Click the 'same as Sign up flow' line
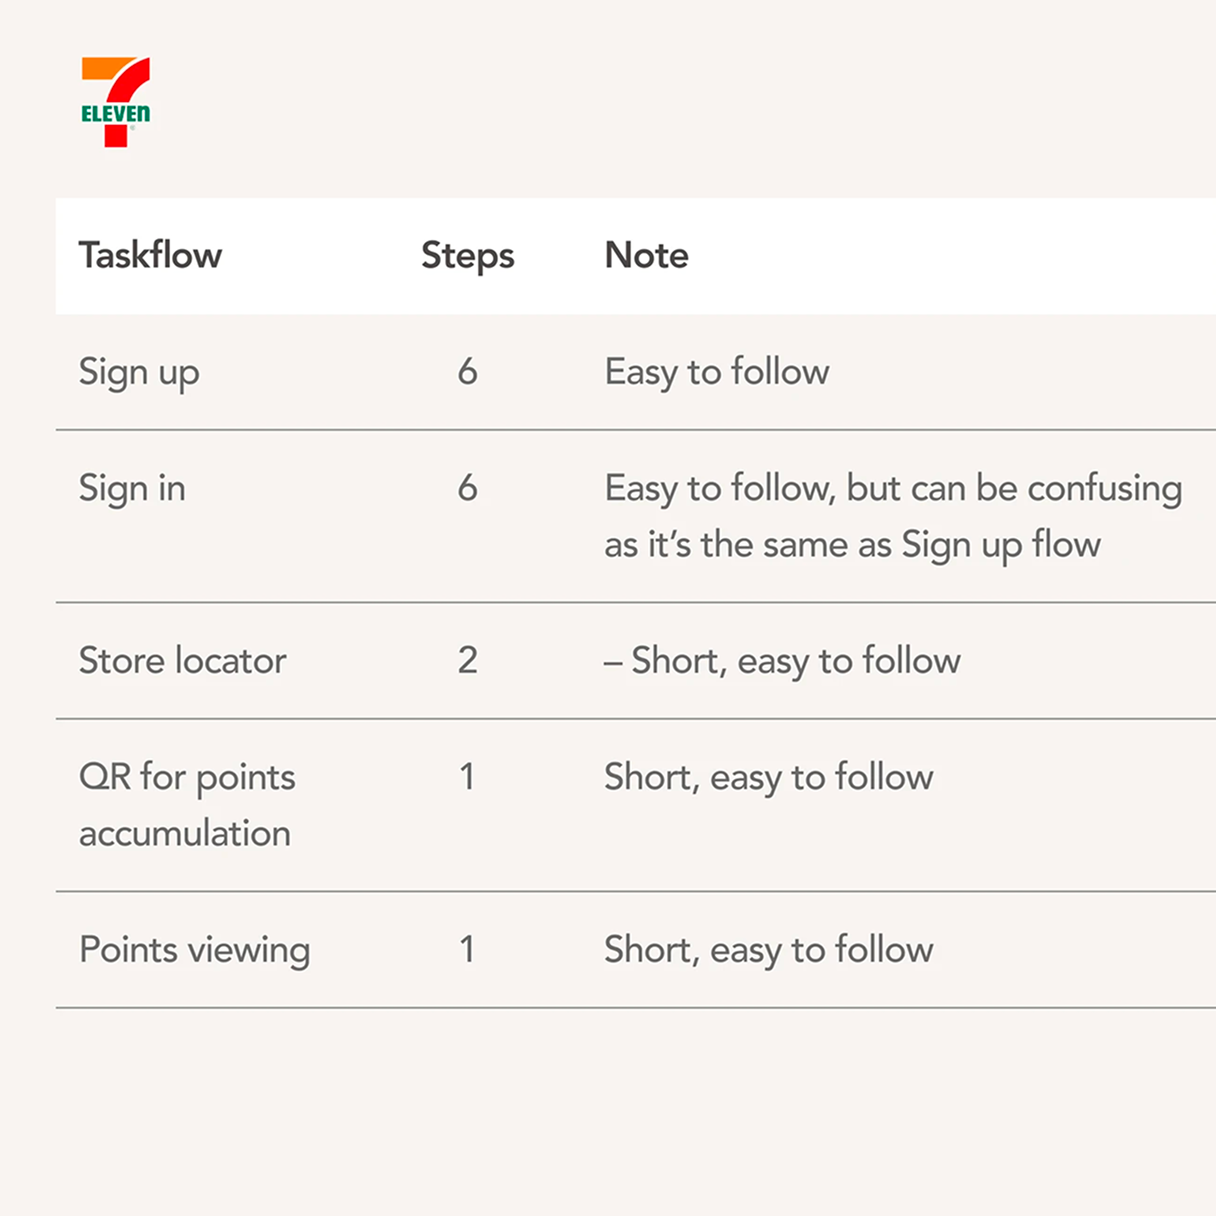 point(852,546)
